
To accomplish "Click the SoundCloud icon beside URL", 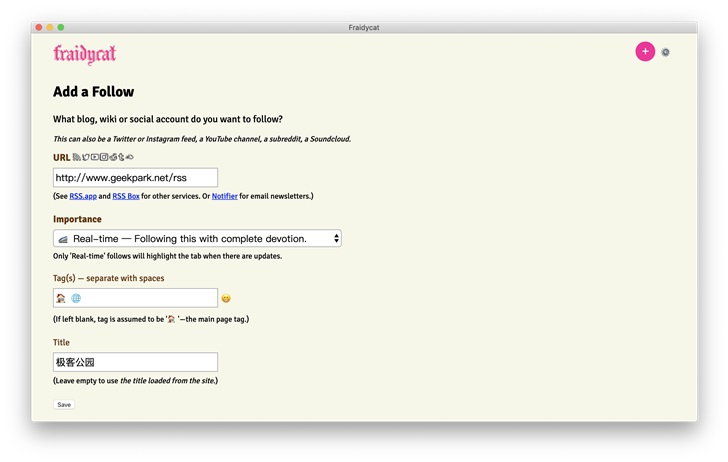I will (x=129, y=157).
